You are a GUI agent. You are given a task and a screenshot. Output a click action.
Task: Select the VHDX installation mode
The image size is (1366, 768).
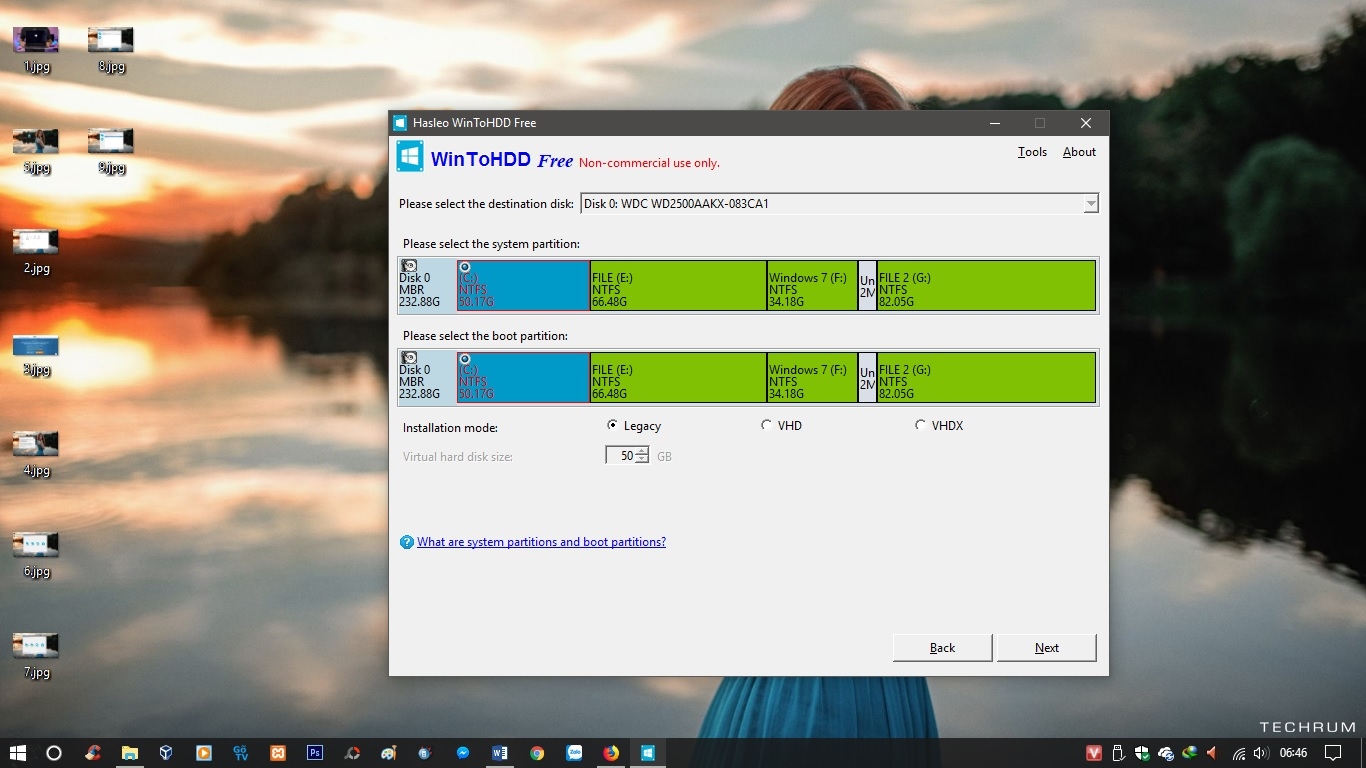(938, 426)
